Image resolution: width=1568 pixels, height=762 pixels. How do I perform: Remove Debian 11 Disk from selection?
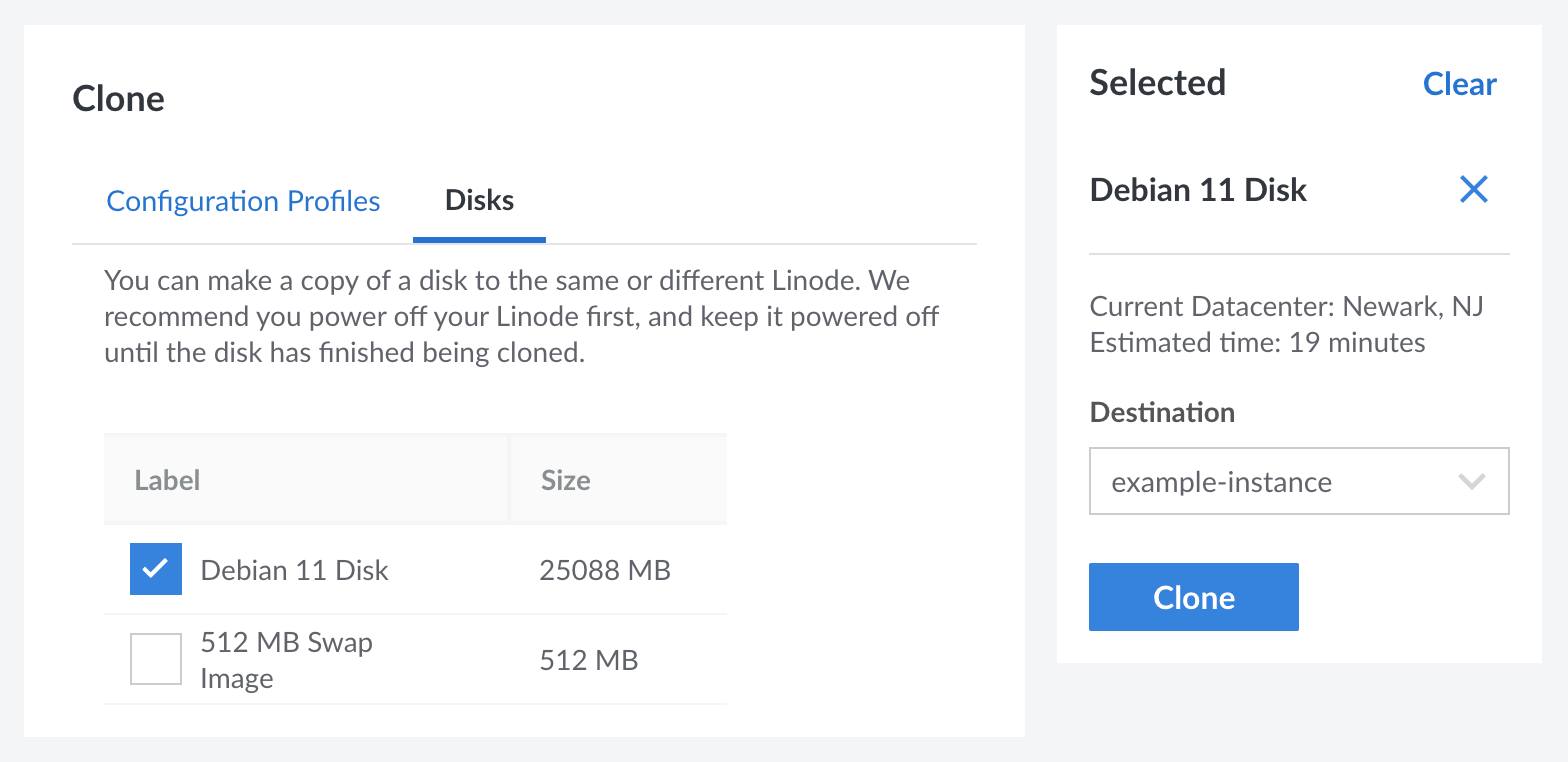point(1473,189)
